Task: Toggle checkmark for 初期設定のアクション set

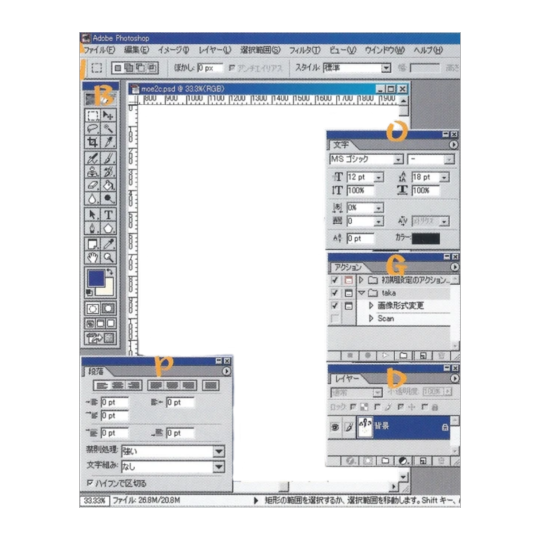Action: pos(334,280)
